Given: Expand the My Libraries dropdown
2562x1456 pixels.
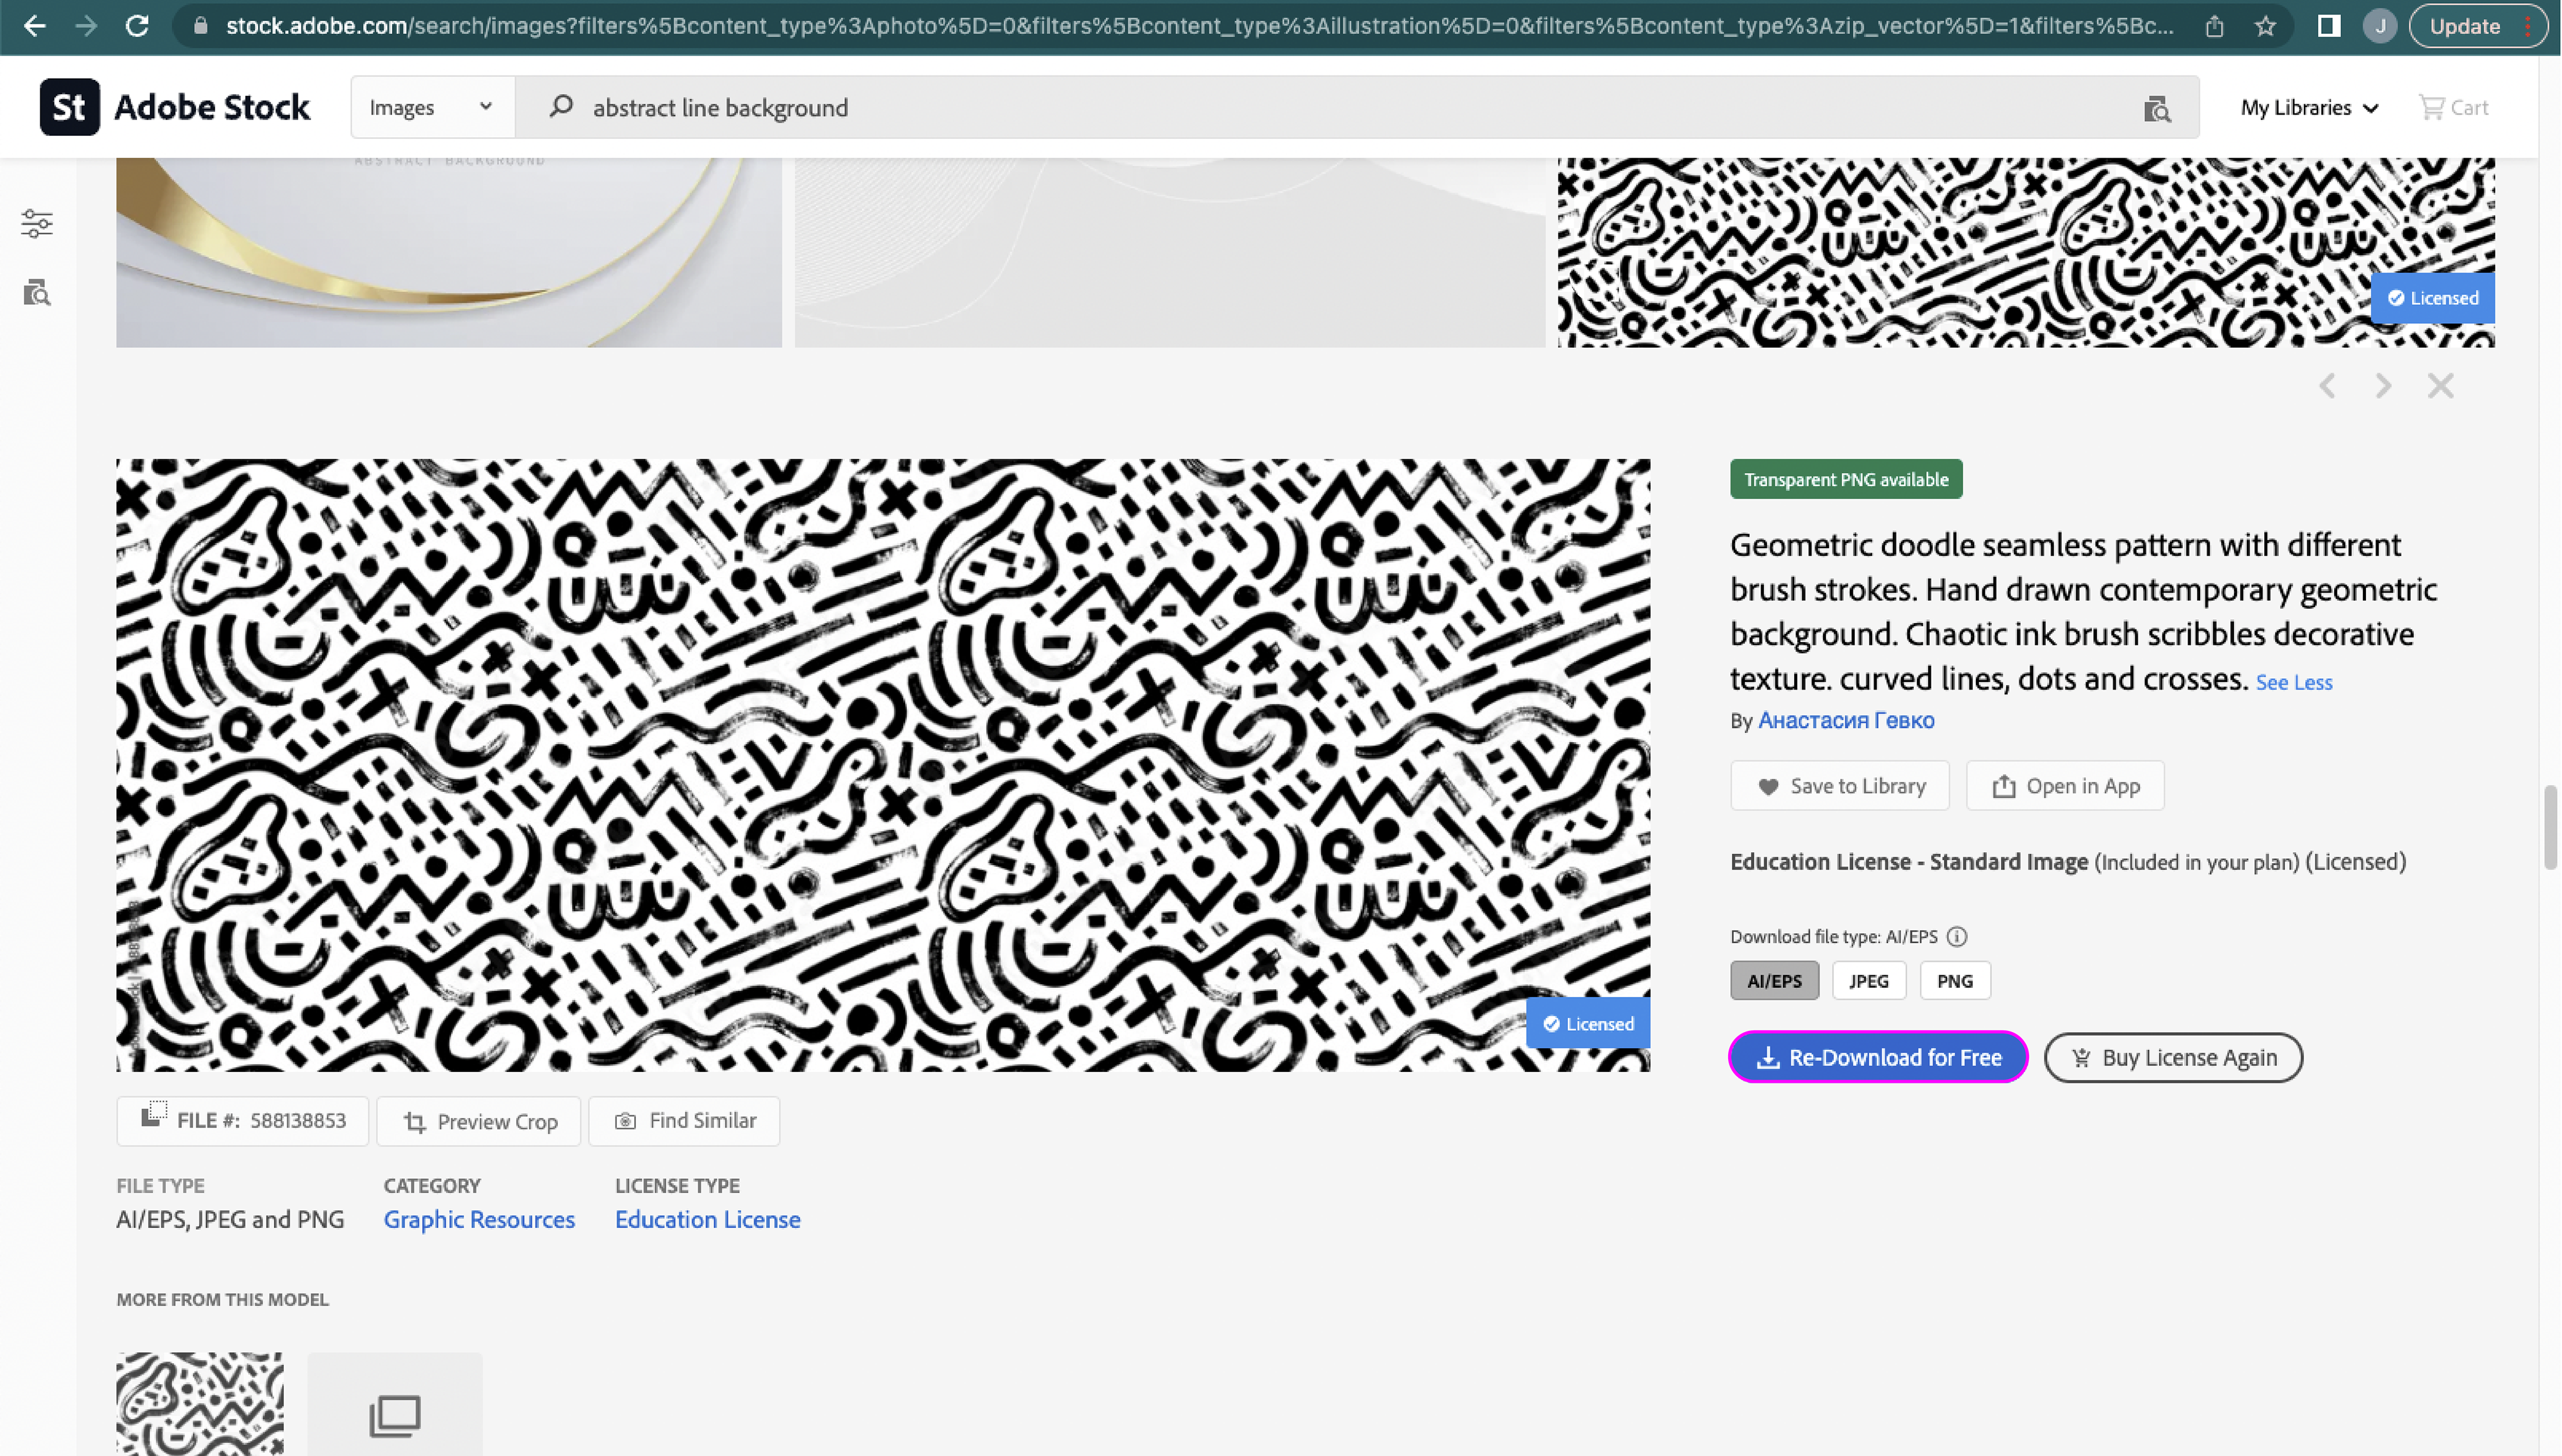Looking at the screenshot, I should pyautogui.click(x=2309, y=107).
